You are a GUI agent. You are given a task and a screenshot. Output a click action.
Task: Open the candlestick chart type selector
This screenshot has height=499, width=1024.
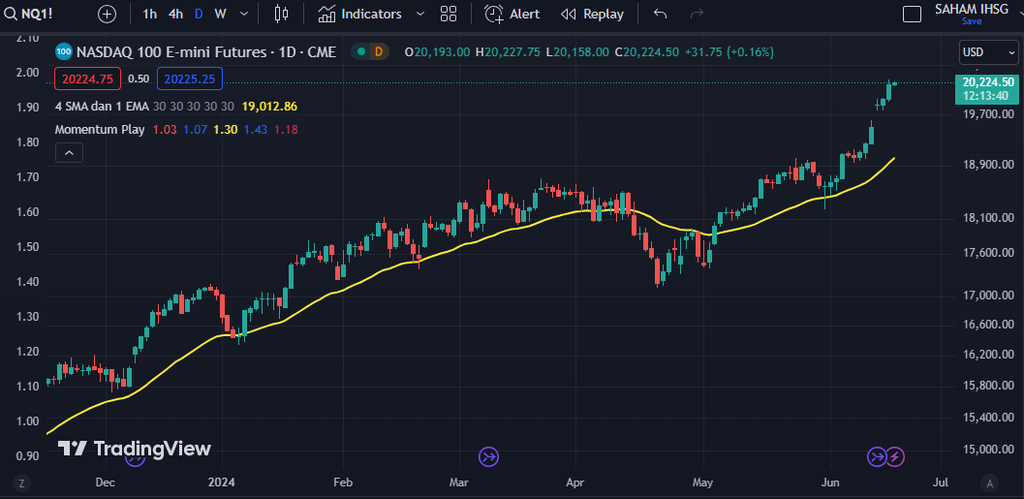[x=281, y=14]
